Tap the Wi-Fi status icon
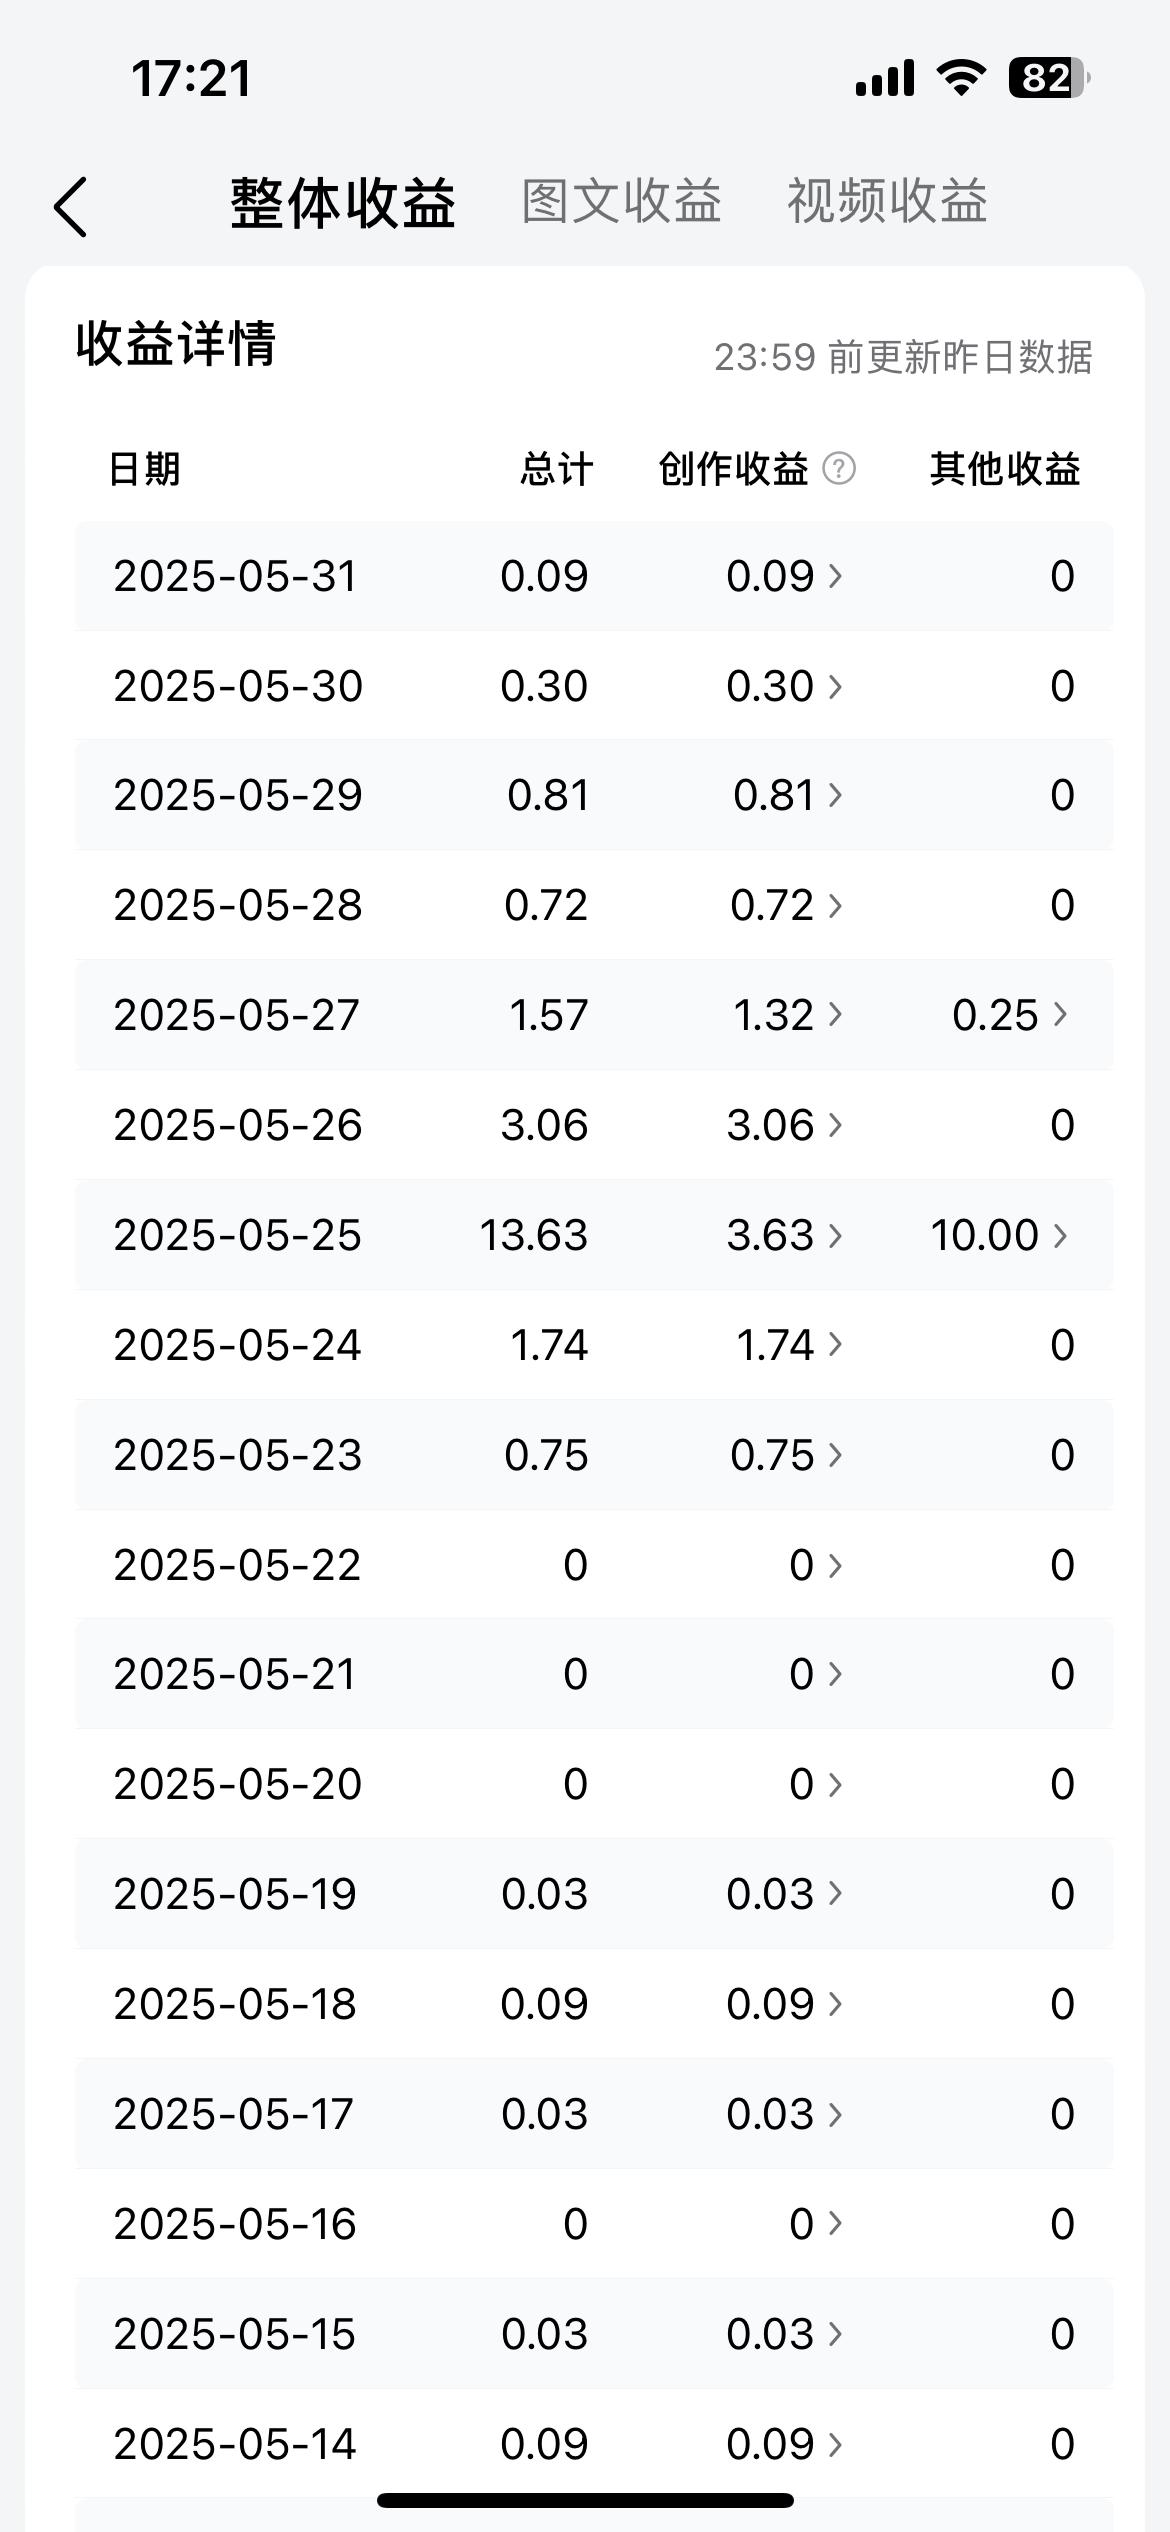 click(961, 77)
